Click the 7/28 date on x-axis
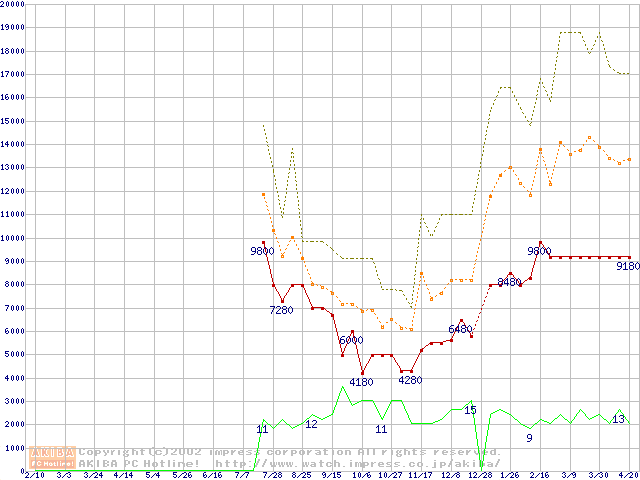 coord(272,475)
